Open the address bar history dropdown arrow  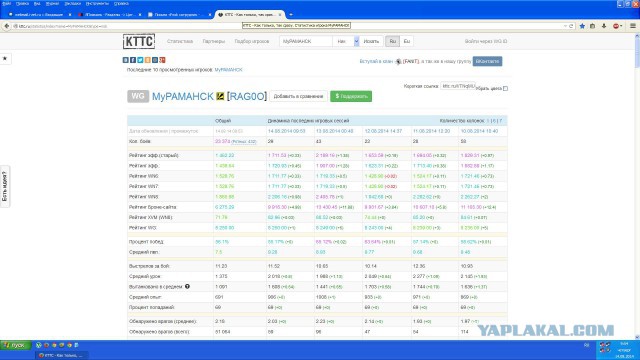(565, 26)
